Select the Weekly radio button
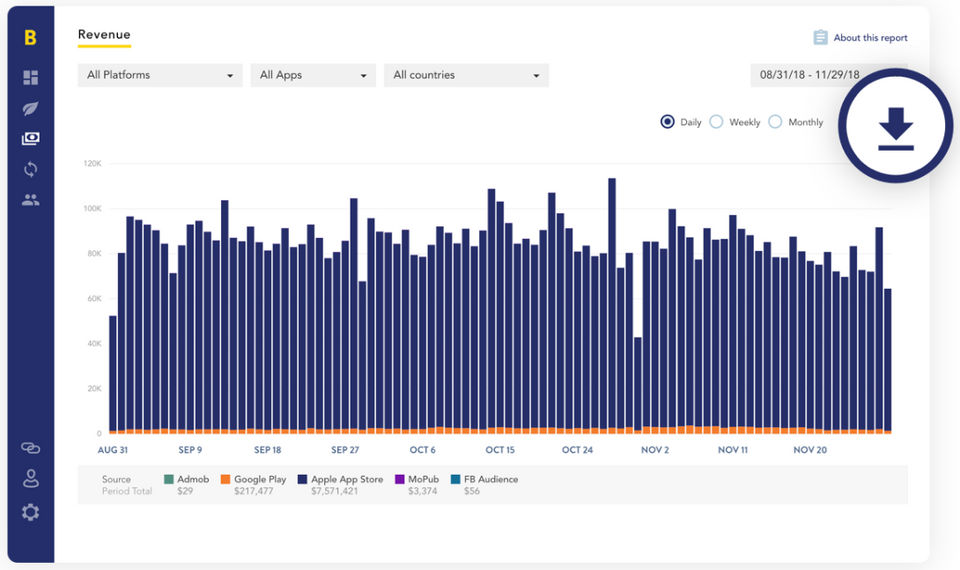The height and width of the screenshot is (570, 960). click(x=716, y=122)
